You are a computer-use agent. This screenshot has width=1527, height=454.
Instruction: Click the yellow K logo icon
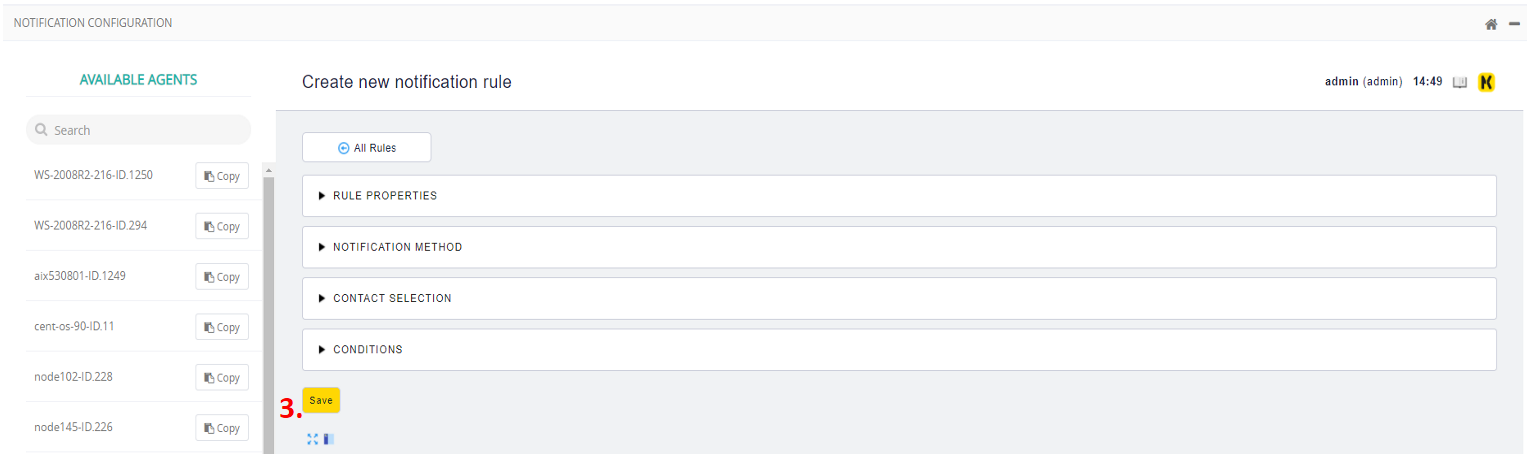(x=1486, y=82)
